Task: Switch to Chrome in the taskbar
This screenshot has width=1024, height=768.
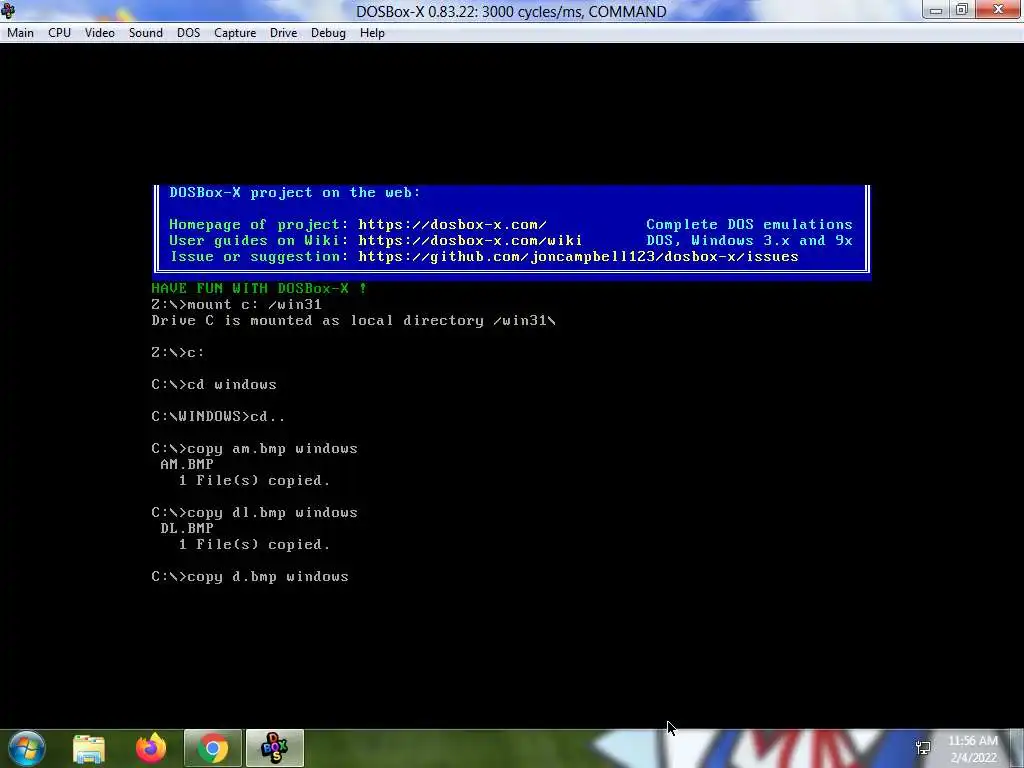Action: tap(213, 748)
